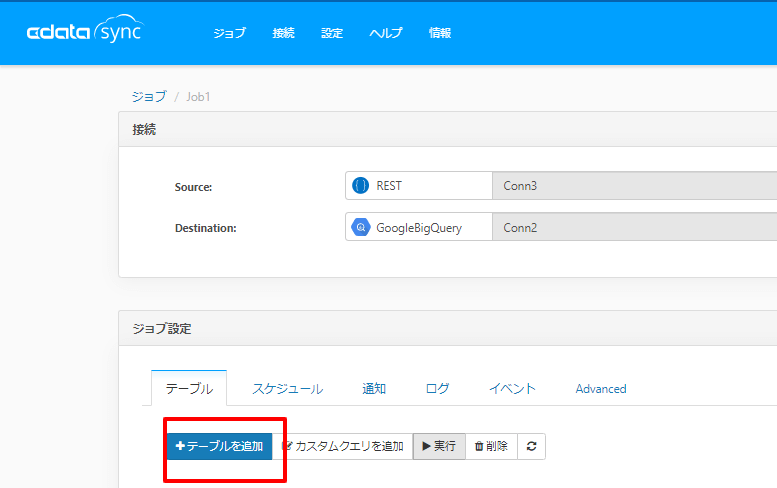This screenshot has height=488, width=777.
Task: Open the ジョブ menu in header
Action: click(x=229, y=33)
